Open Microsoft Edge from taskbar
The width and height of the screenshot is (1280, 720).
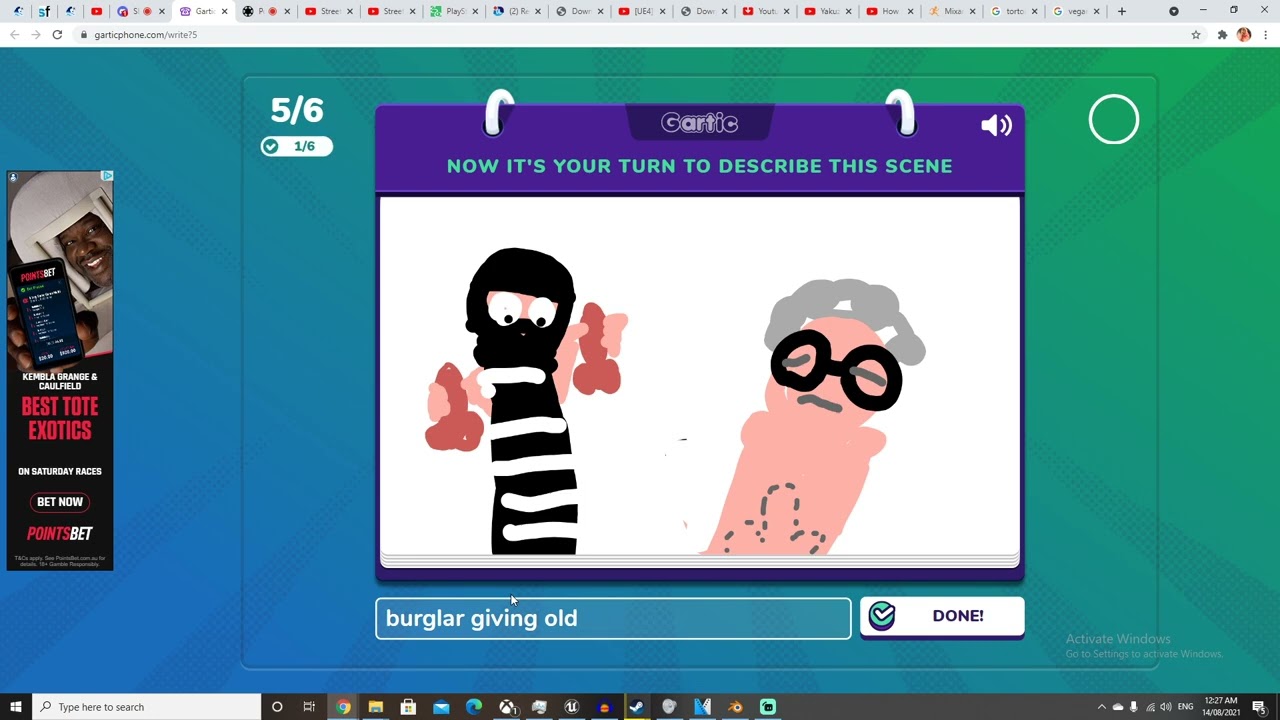(x=474, y=707)
